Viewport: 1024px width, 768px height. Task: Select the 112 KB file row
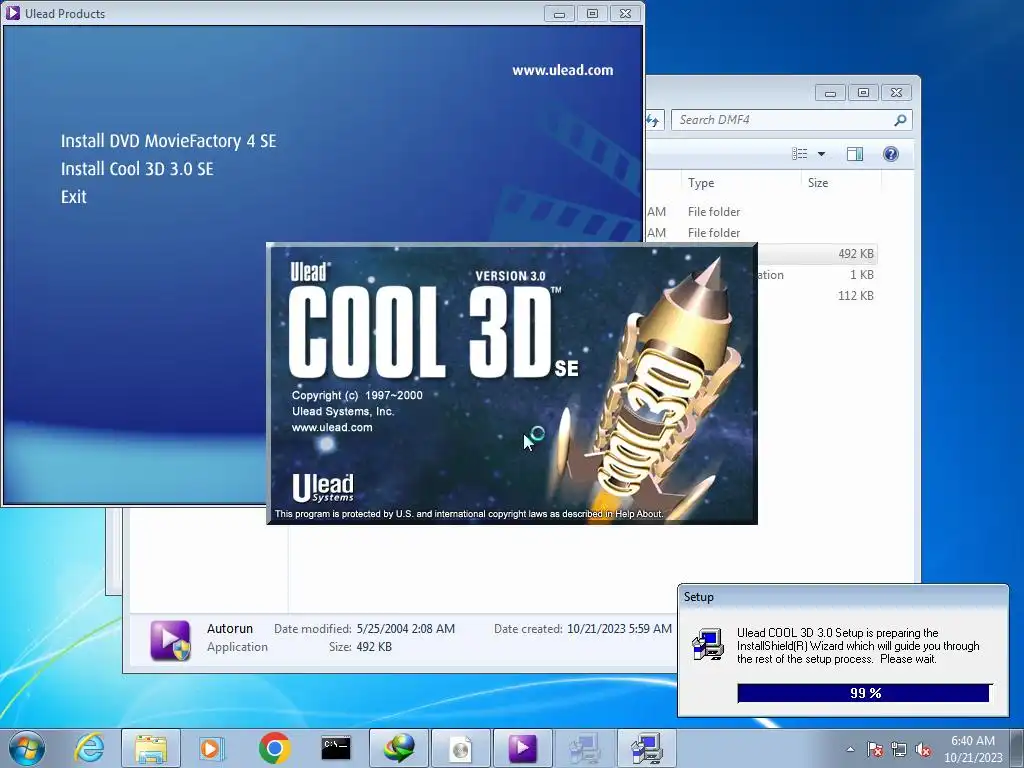point(818,296)
